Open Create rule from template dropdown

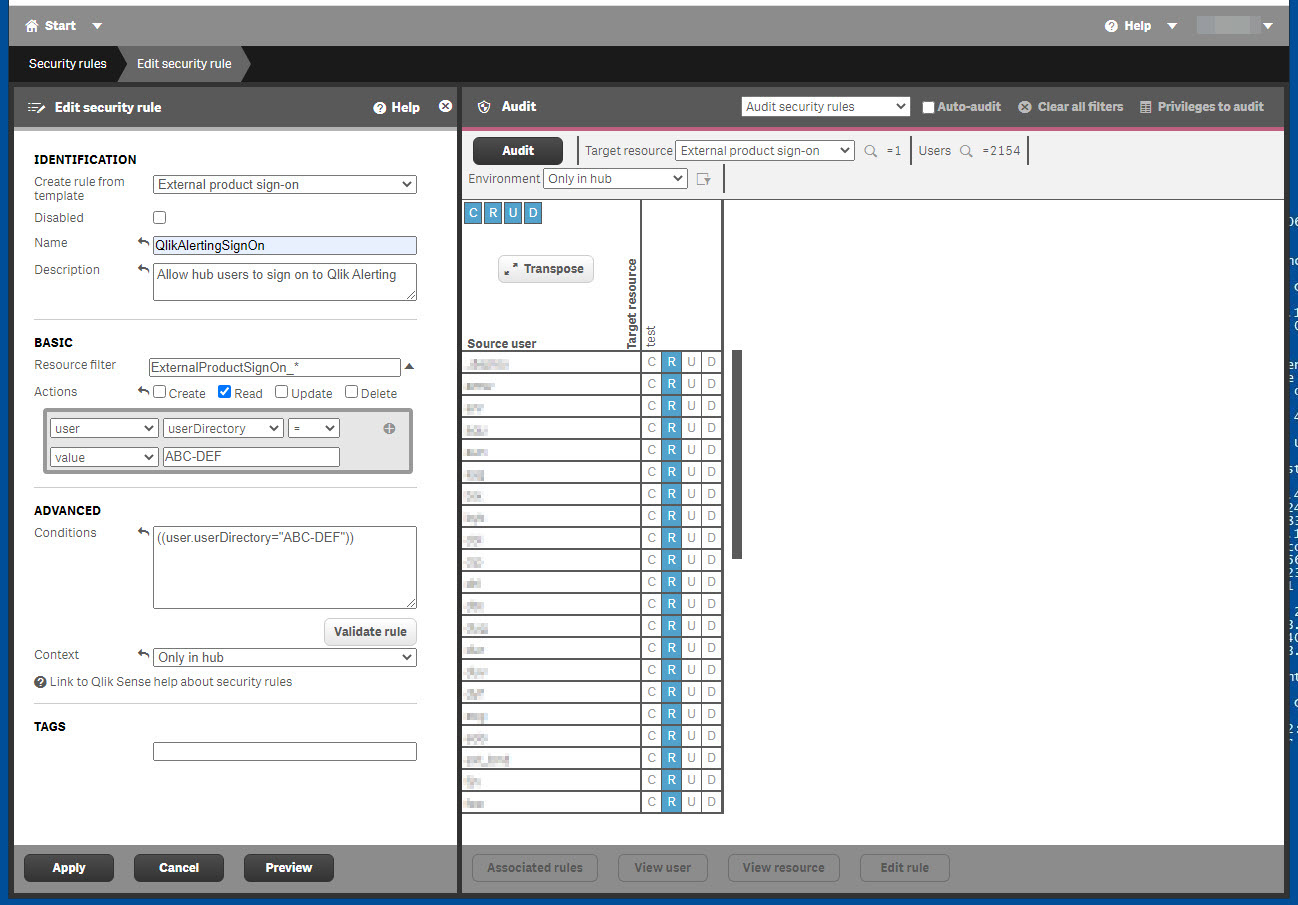[x=285, y=184]
